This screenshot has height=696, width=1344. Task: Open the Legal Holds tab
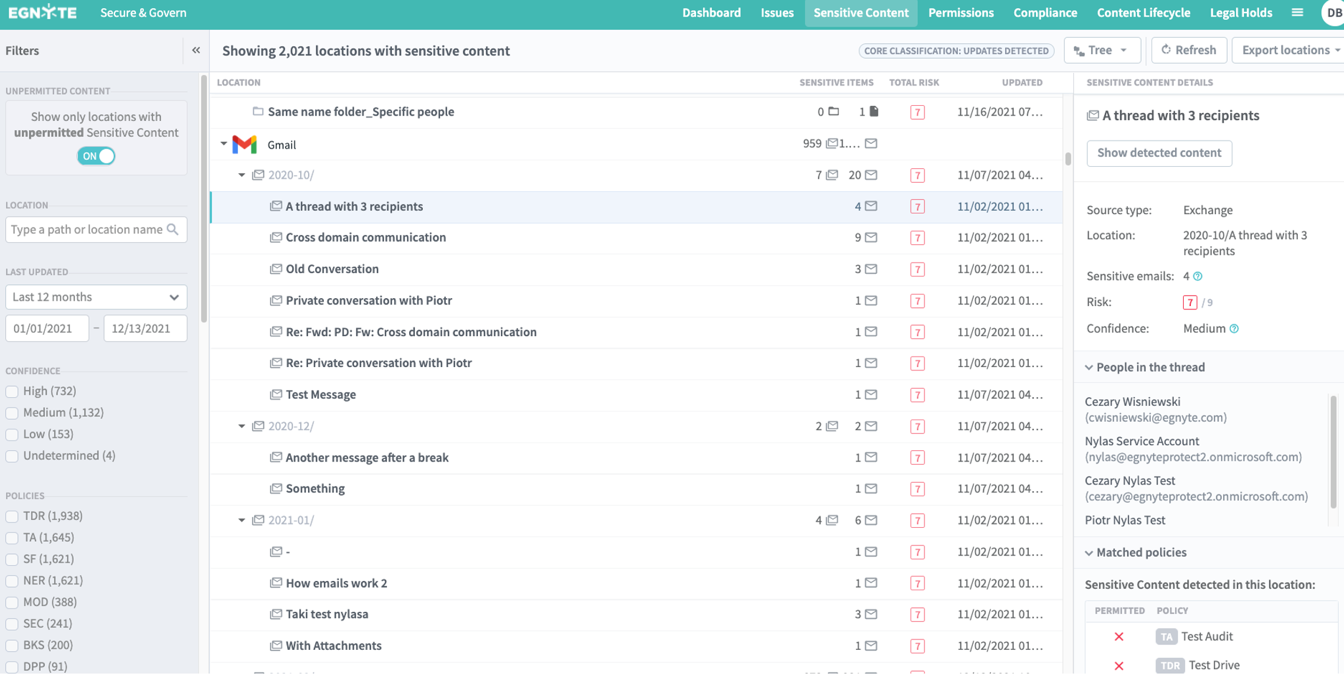(1240, 13)
